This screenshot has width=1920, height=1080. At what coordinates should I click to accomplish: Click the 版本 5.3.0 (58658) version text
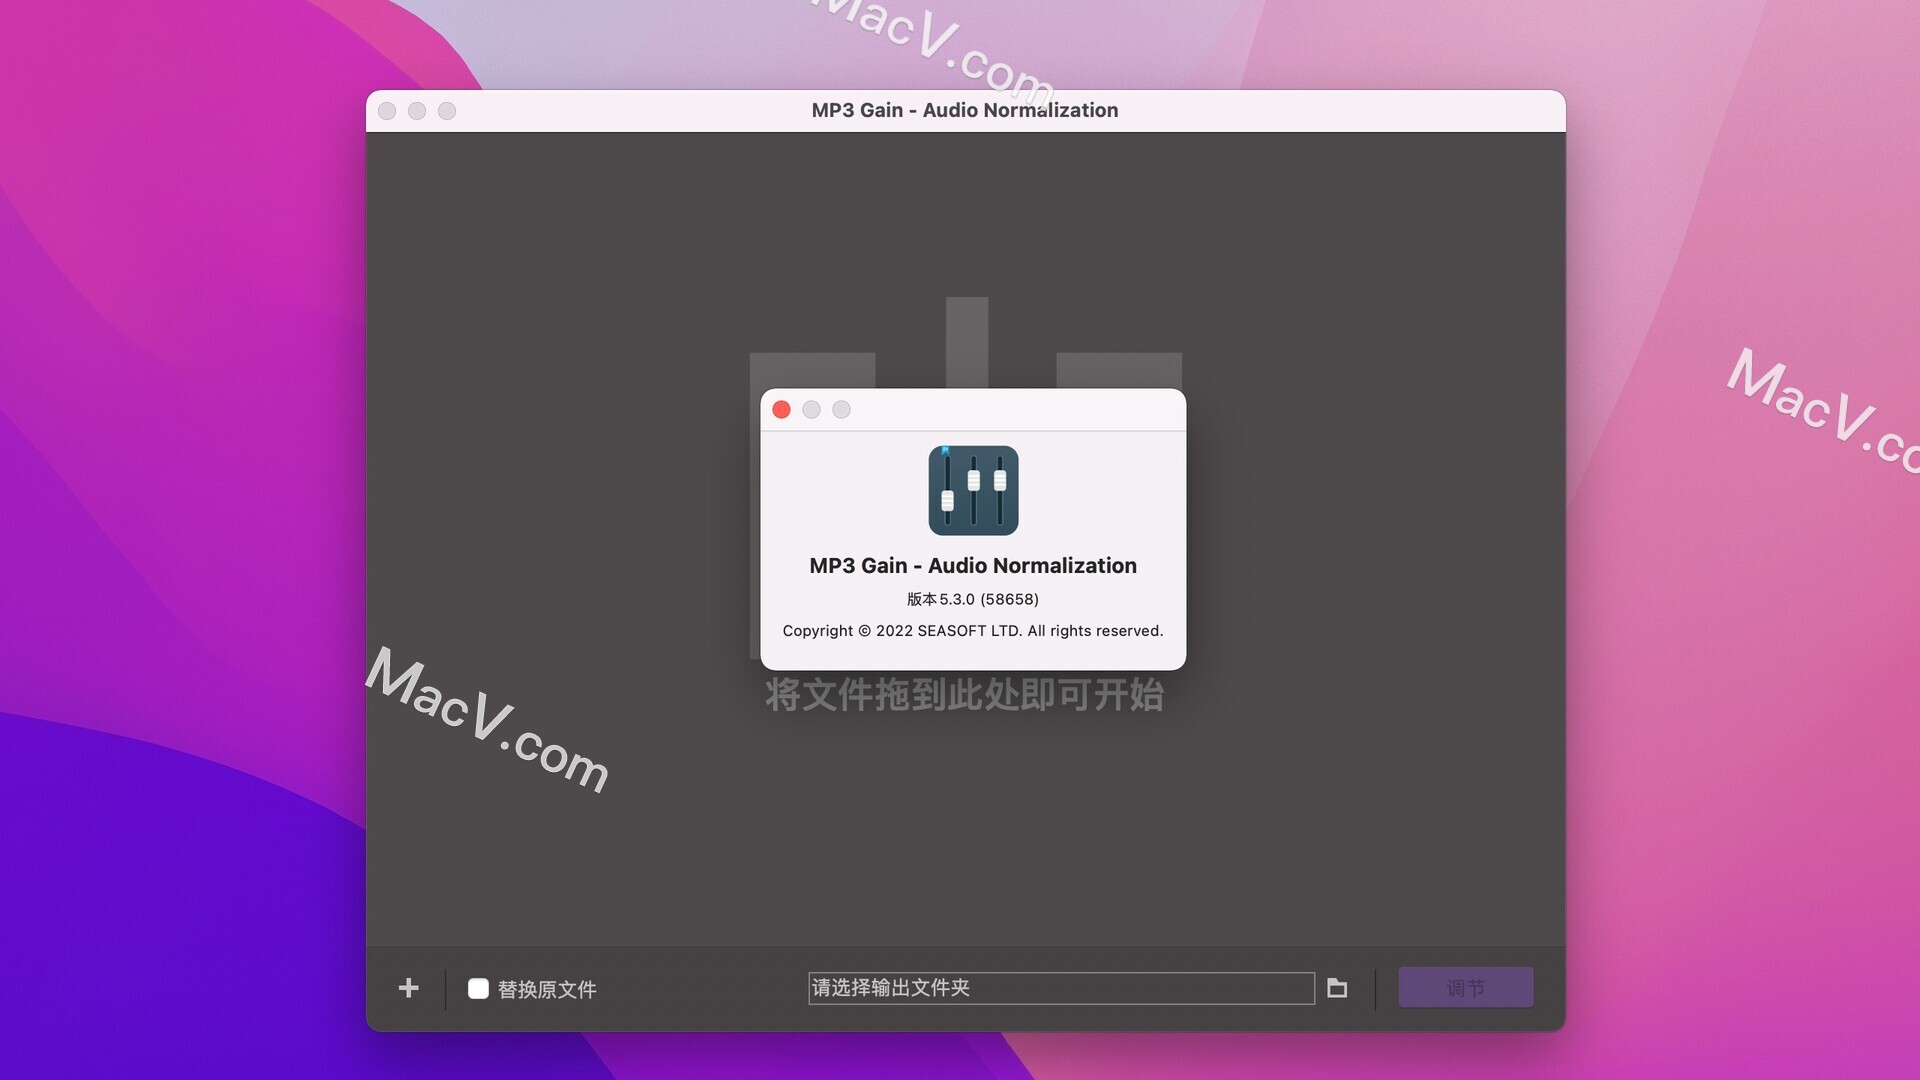[973, 599]
